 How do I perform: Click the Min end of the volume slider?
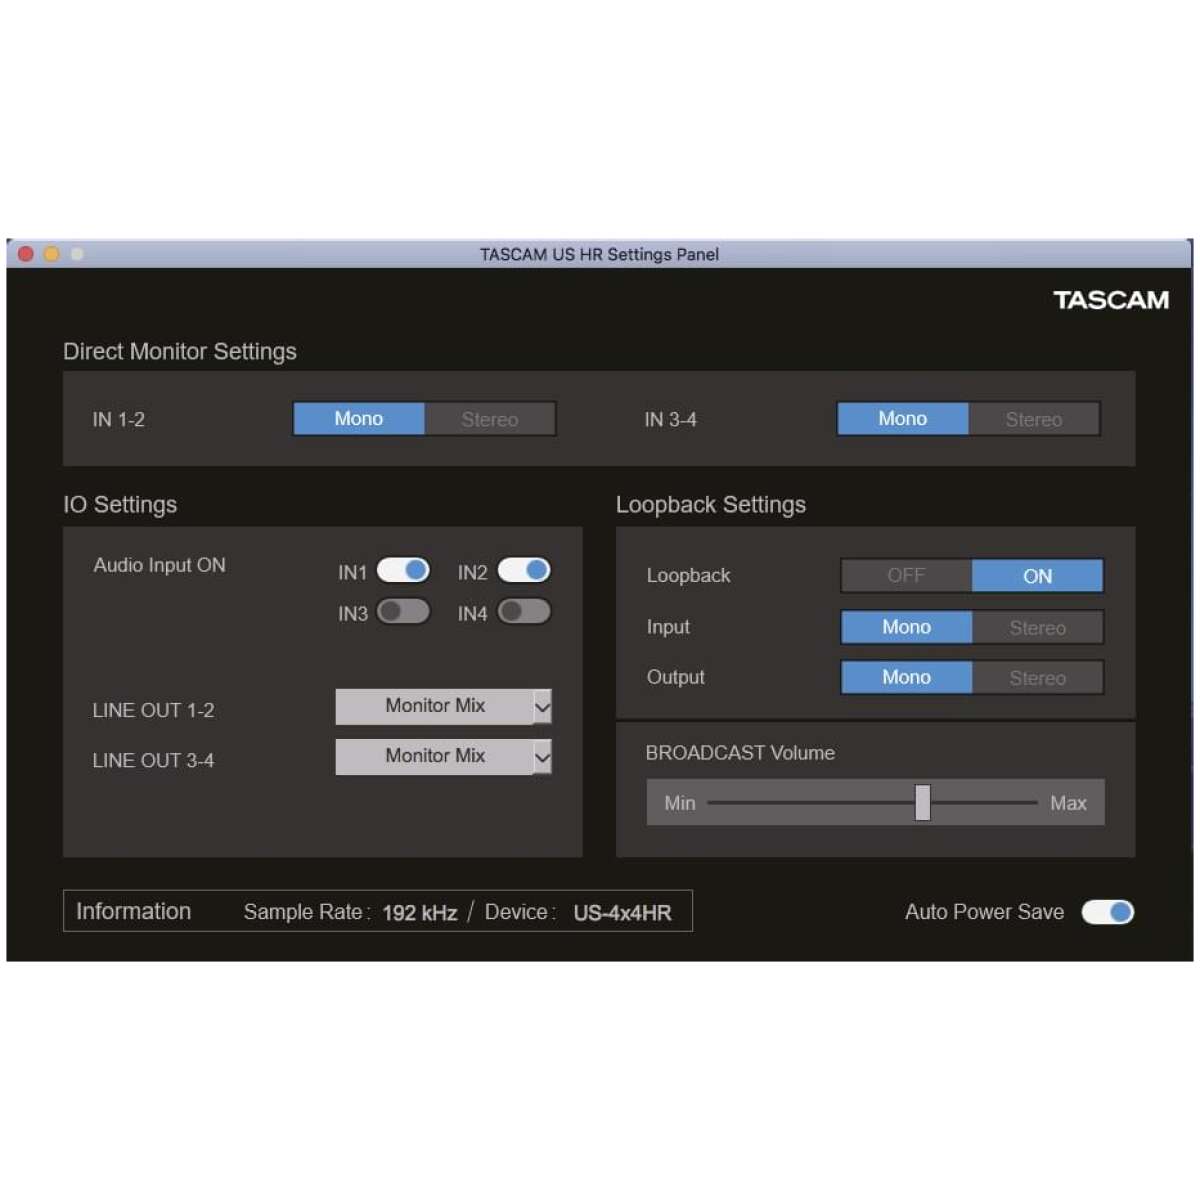click(680, 803)
